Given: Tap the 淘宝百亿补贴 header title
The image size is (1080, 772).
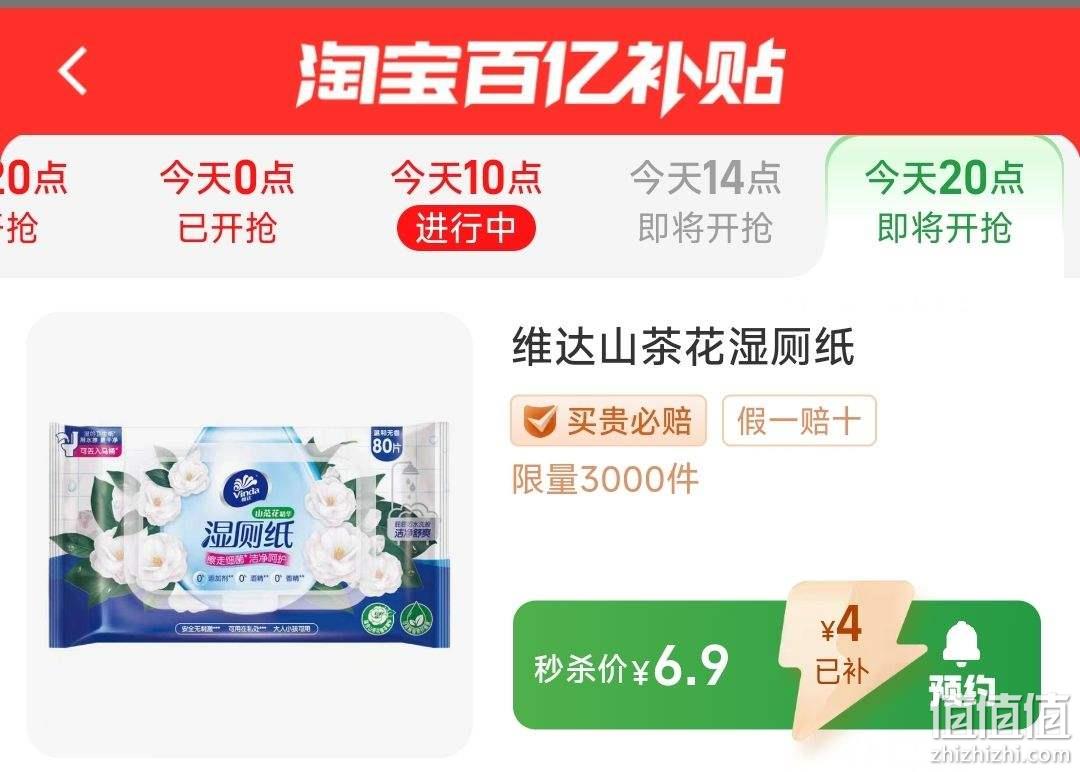Looking at the screenshot, I should click(x=542, y=74).
